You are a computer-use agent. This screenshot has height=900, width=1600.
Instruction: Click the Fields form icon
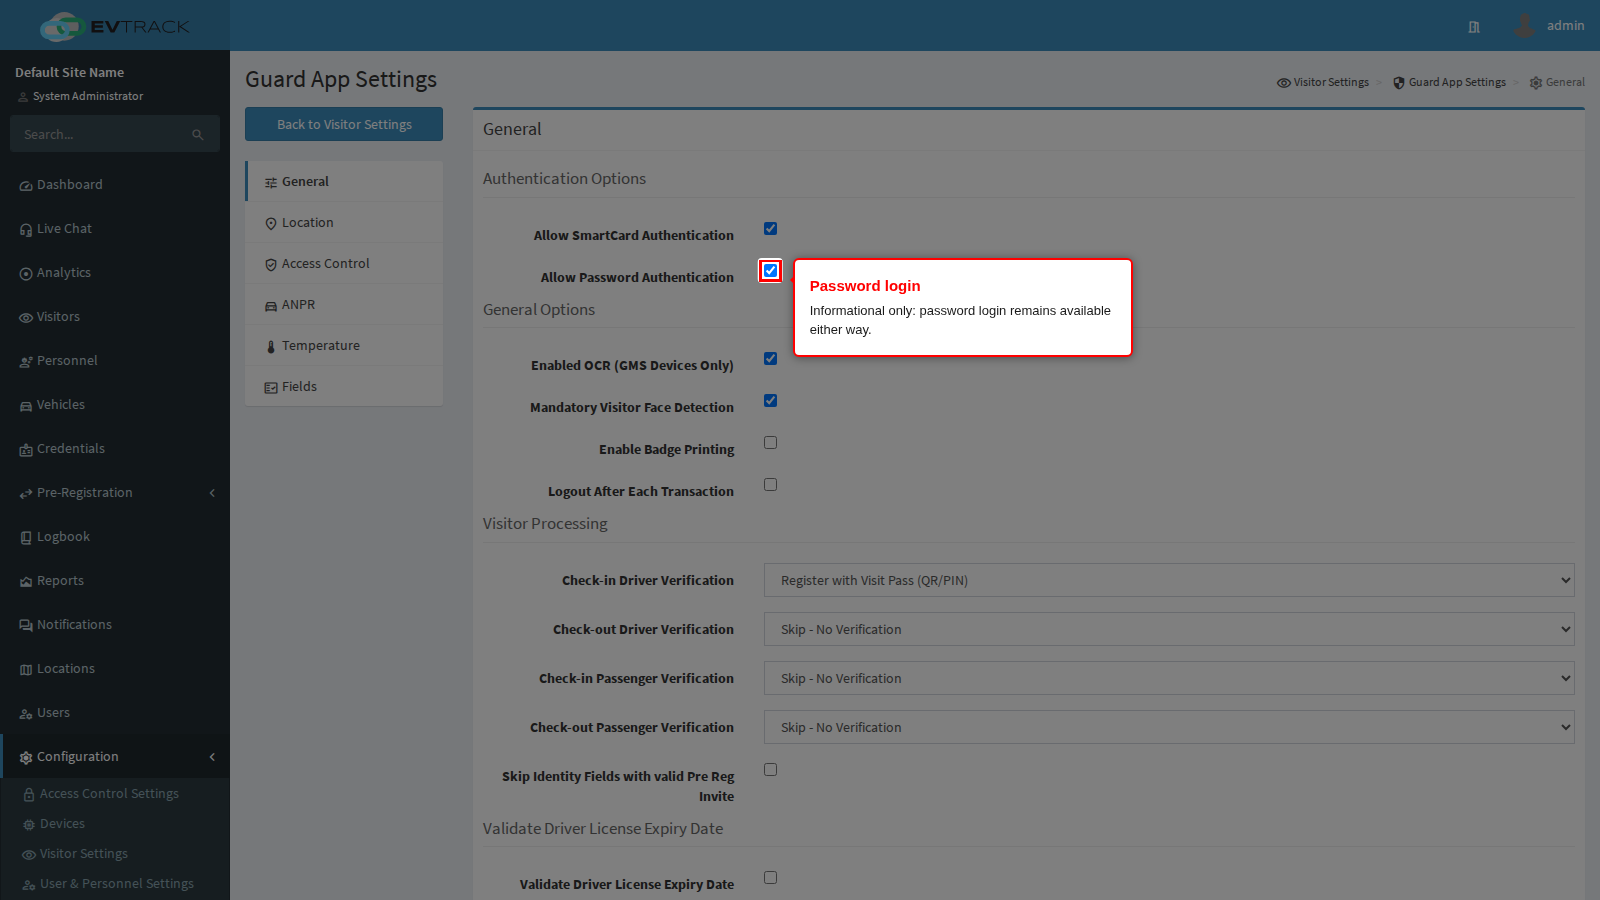pyautogui.click(x=271, y=388)
